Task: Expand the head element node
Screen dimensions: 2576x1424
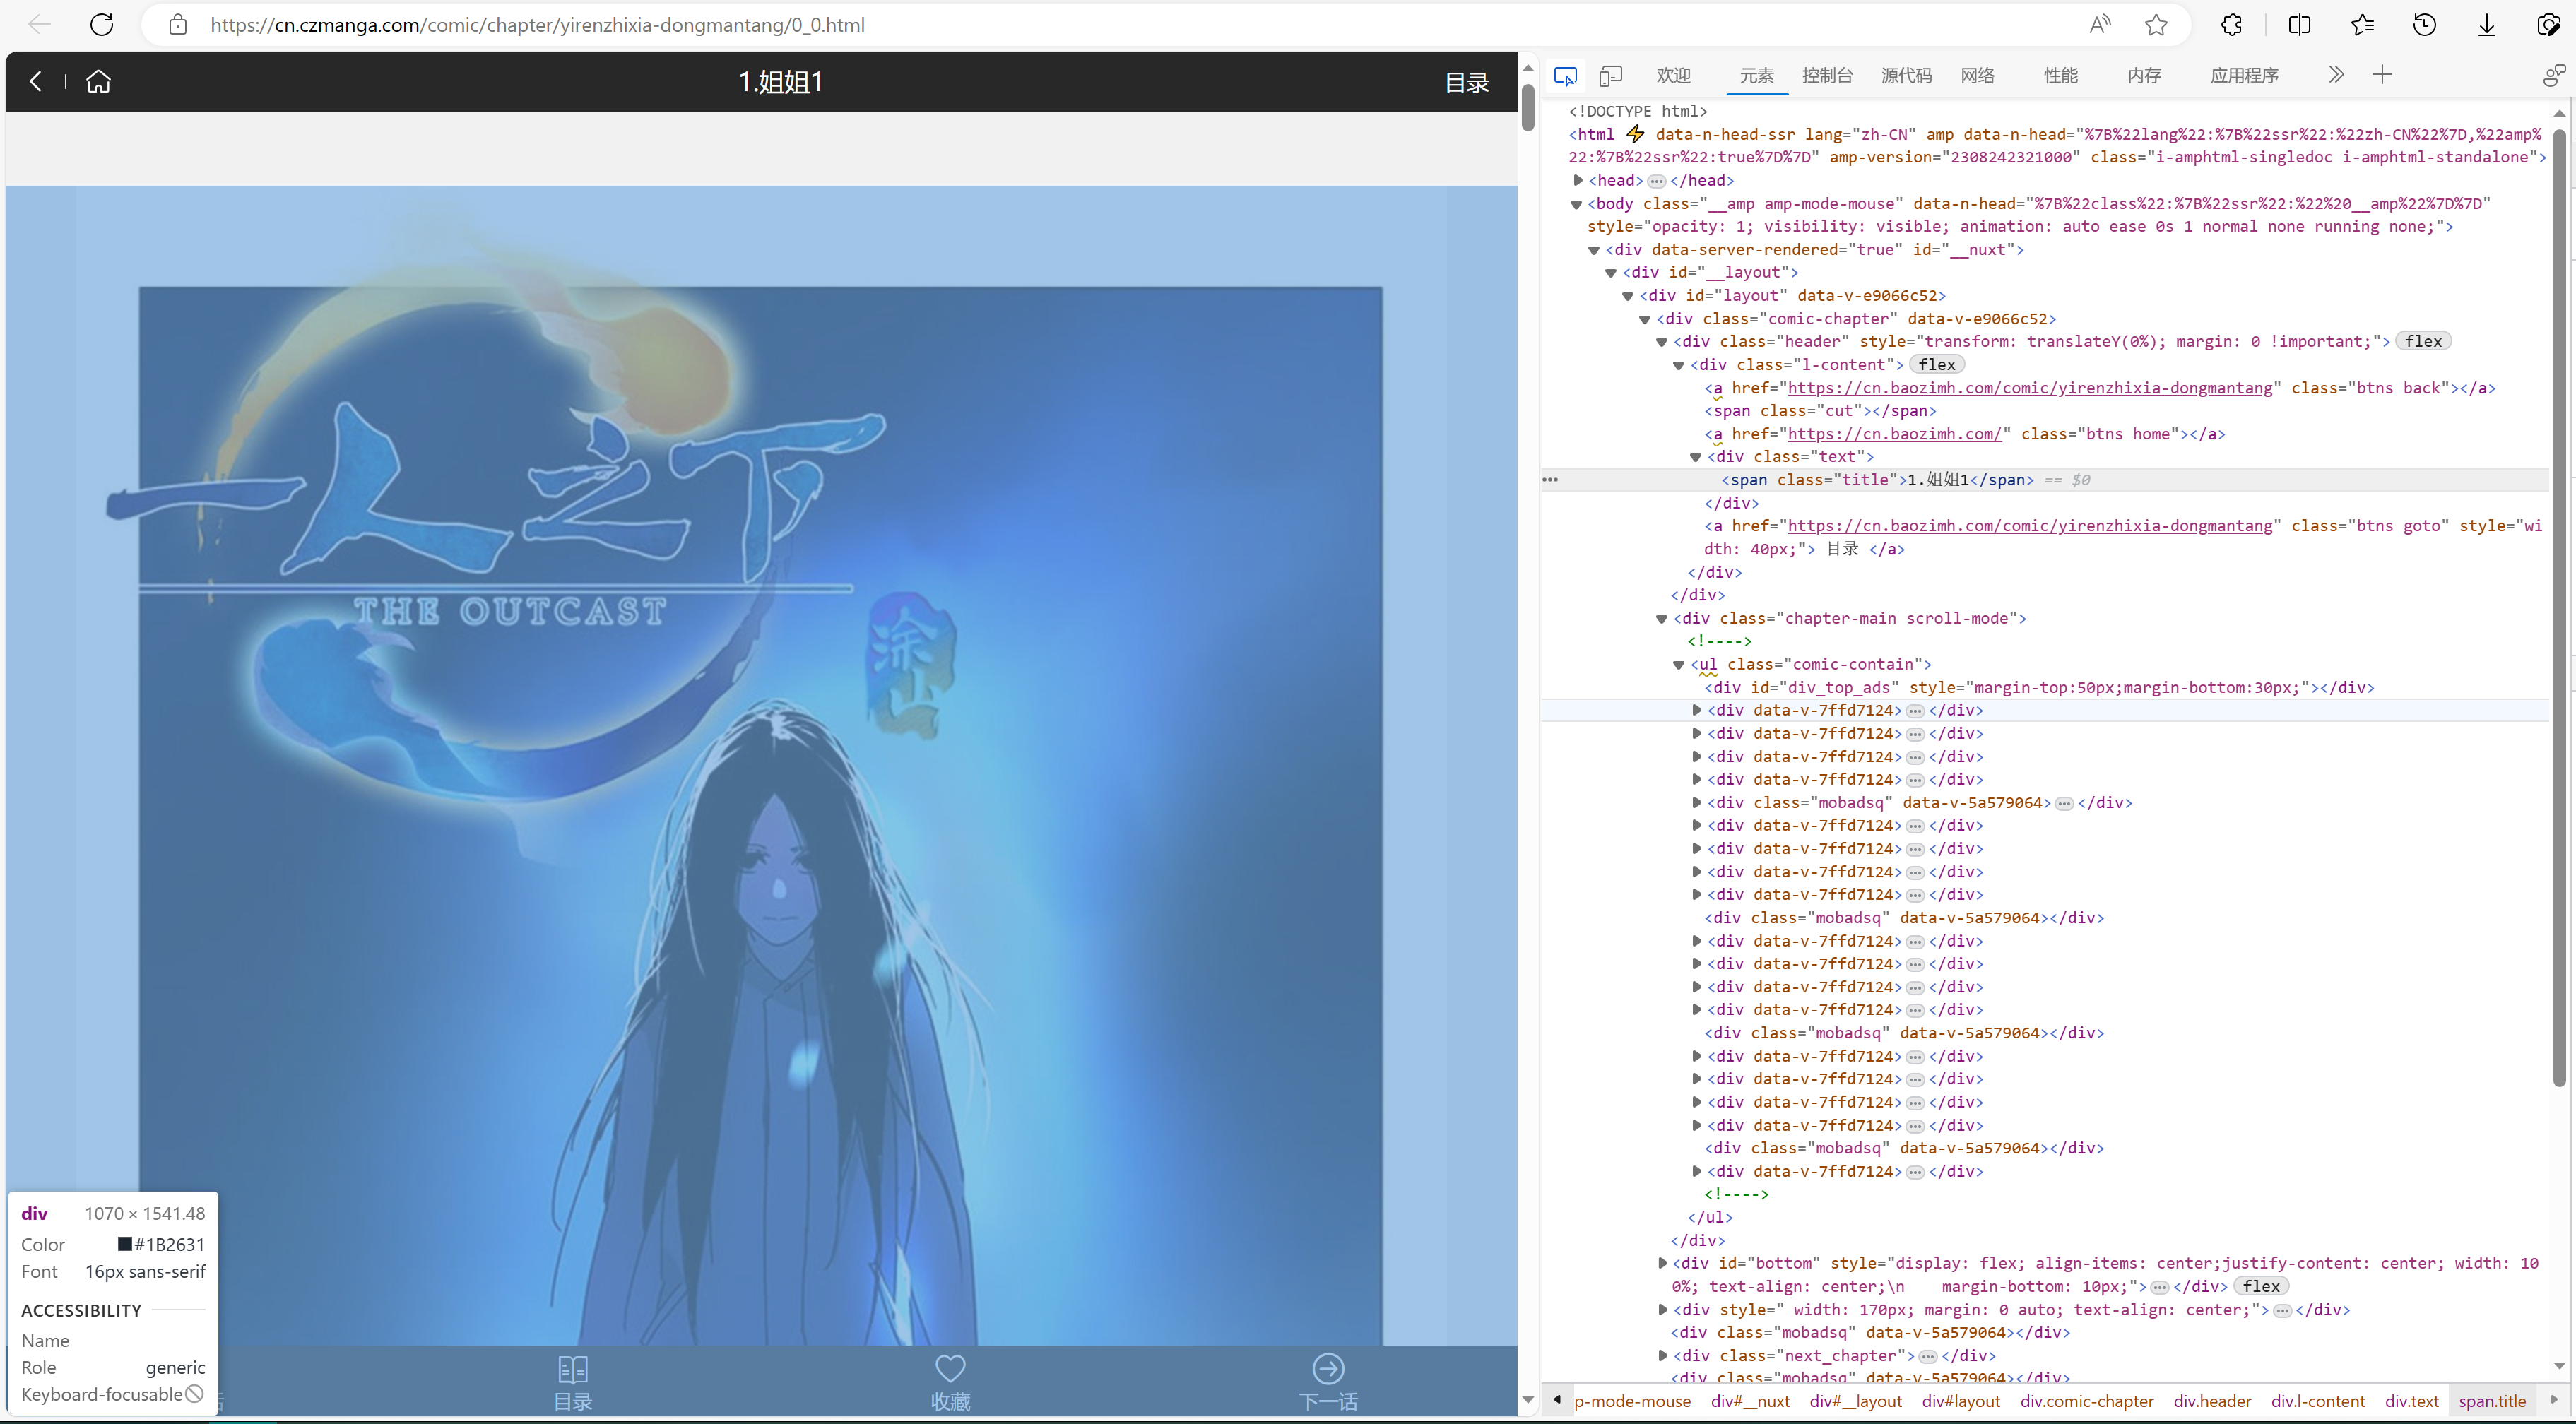Action: pyautogui.click(x=1578, y=180)
